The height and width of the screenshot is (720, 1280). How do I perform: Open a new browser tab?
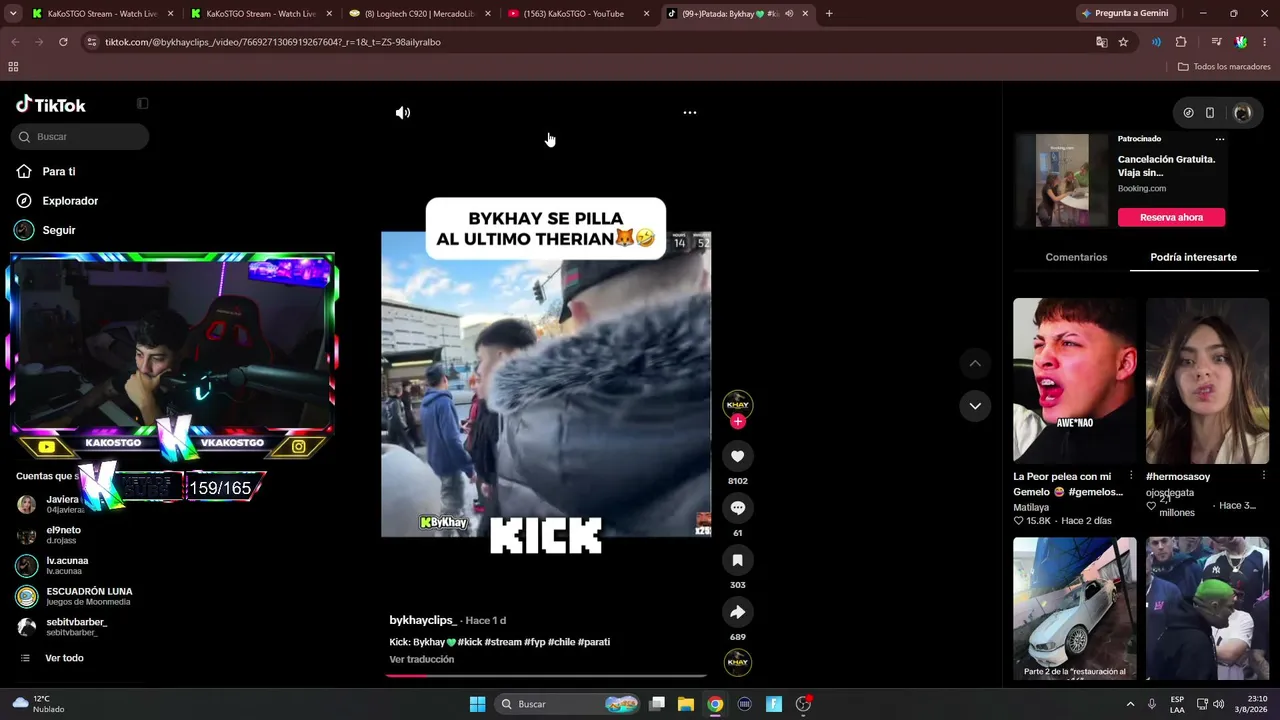tap(829, 14)
